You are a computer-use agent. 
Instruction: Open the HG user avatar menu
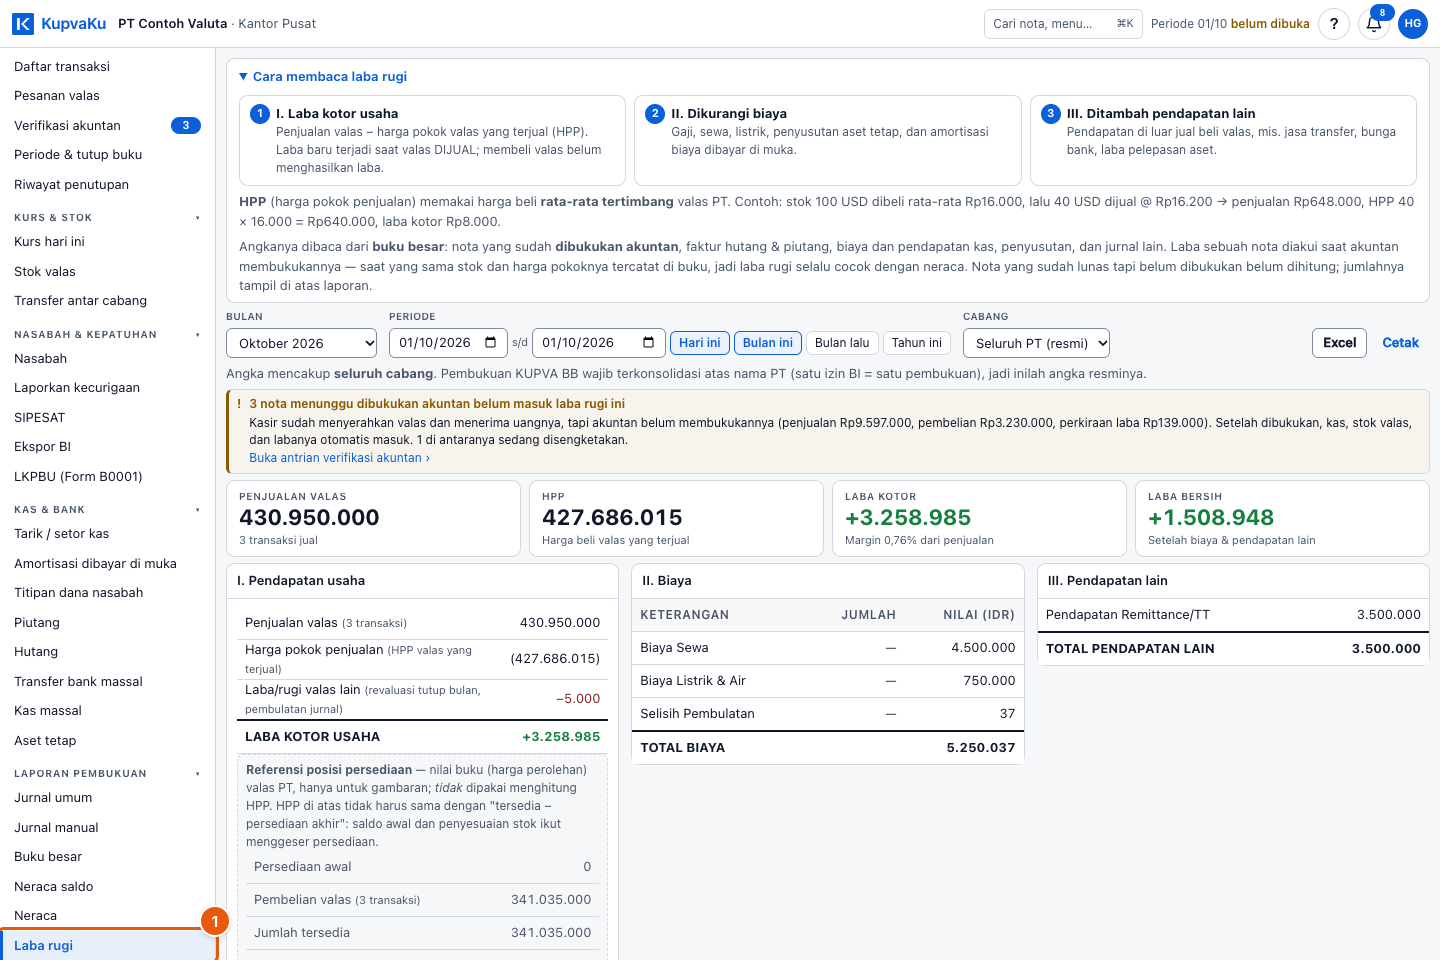(x=1413, y=24)
